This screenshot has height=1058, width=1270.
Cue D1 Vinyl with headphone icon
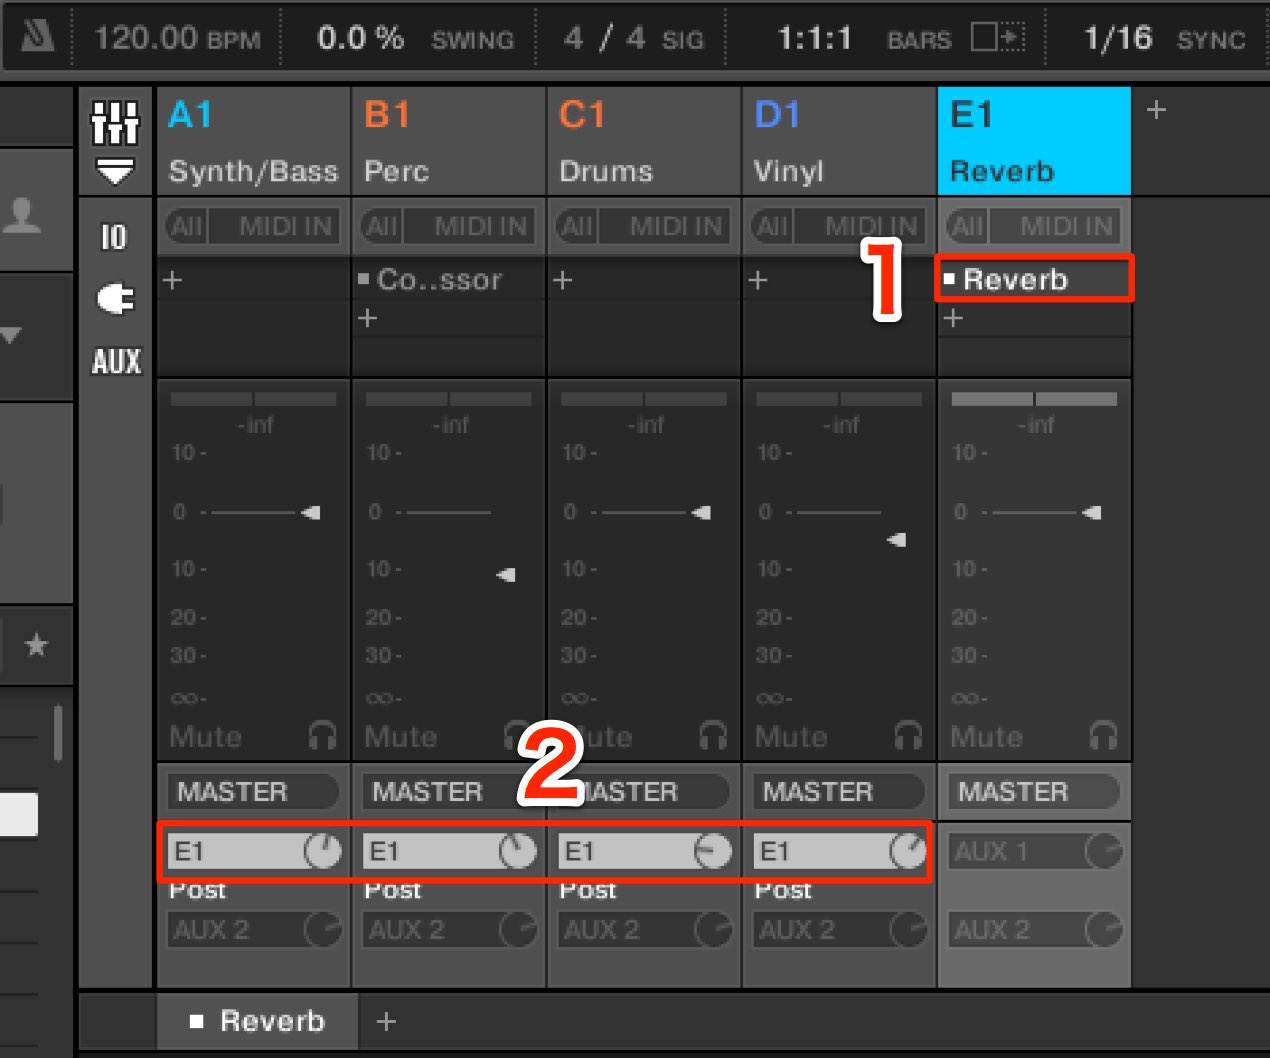(907, 736)
